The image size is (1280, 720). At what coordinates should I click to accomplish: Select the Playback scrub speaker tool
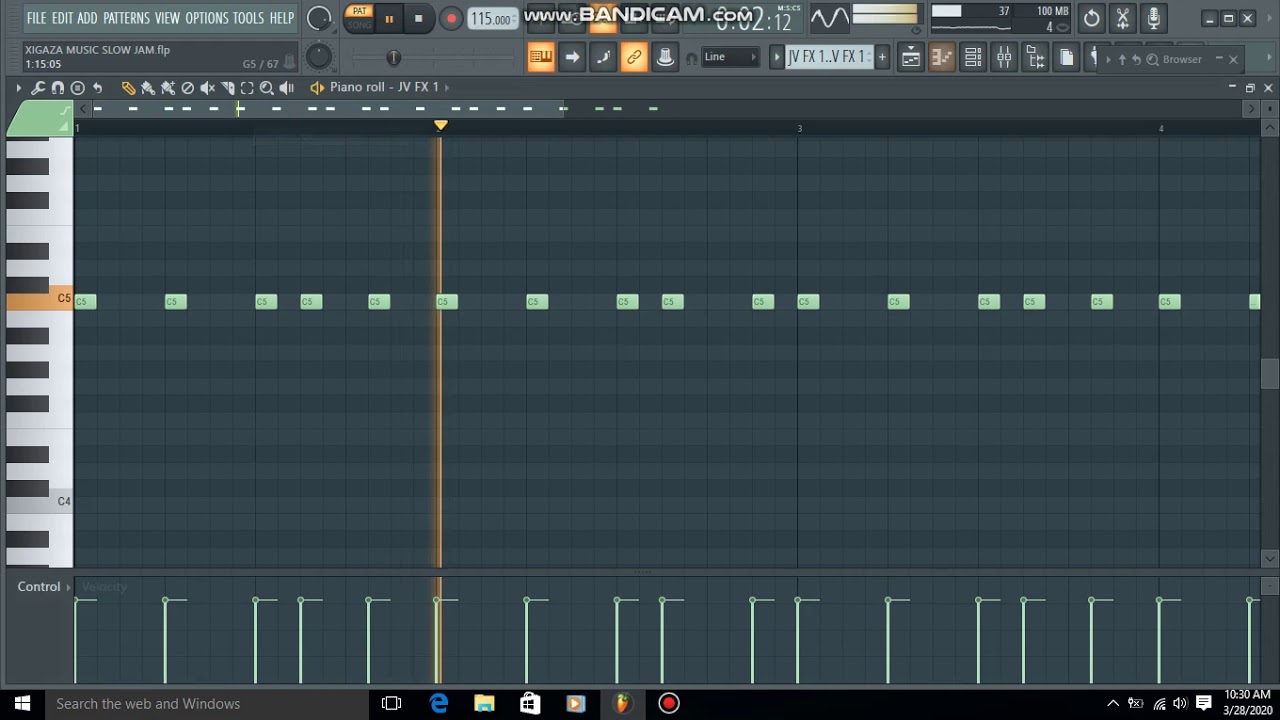(x=287, y=88)
